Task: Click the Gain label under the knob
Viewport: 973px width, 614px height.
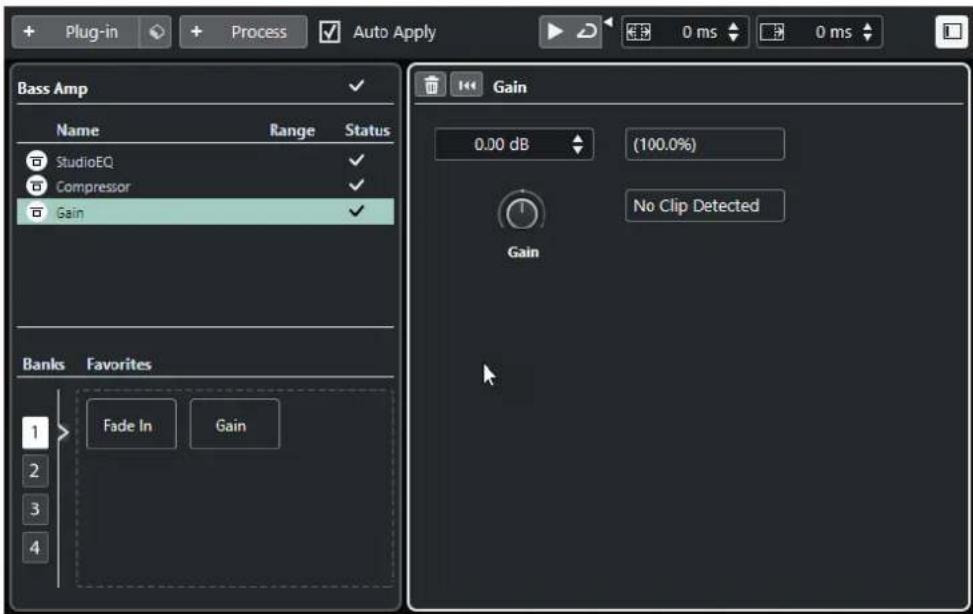Action: click(x=523, y=252)
